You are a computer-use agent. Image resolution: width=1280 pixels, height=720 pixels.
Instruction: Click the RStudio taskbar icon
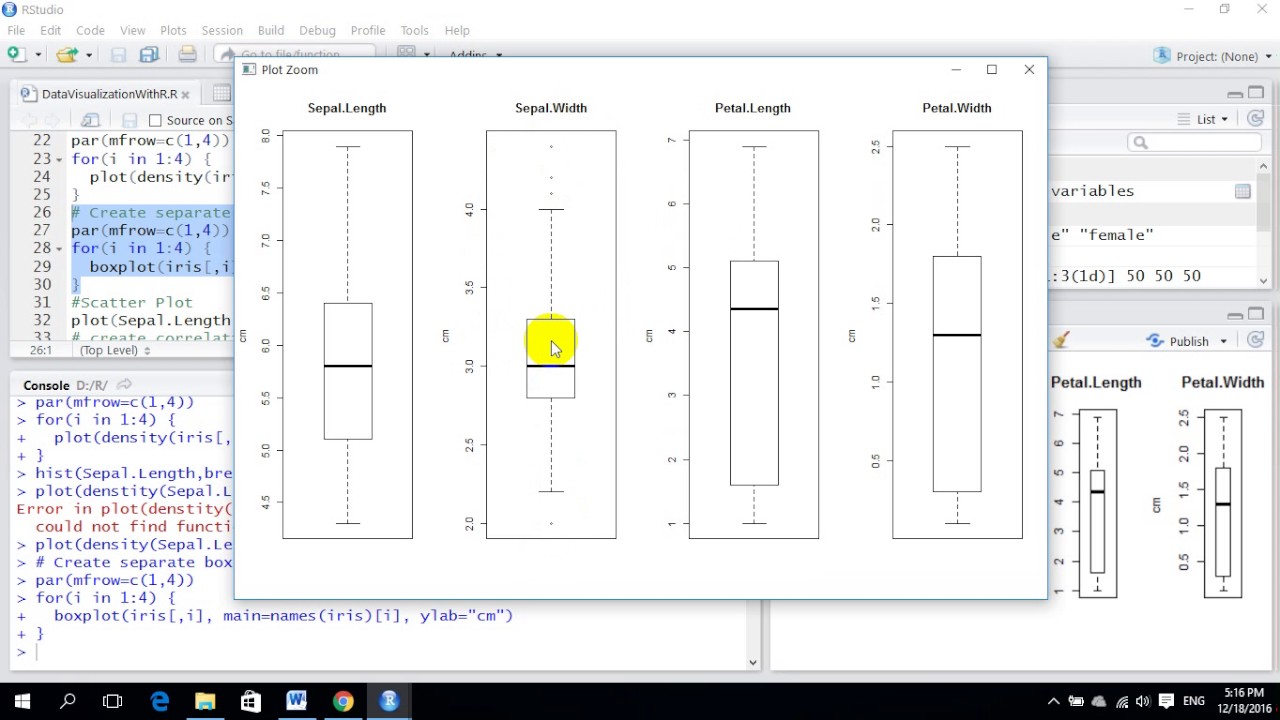click(x=389, y=701)
